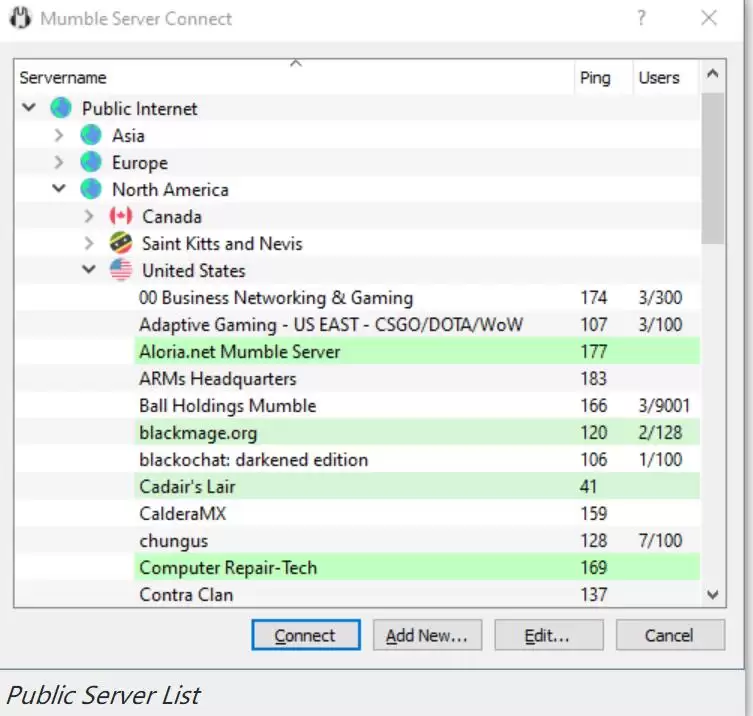
Task: Expand the Canada server list
Action: click(89, 216)
